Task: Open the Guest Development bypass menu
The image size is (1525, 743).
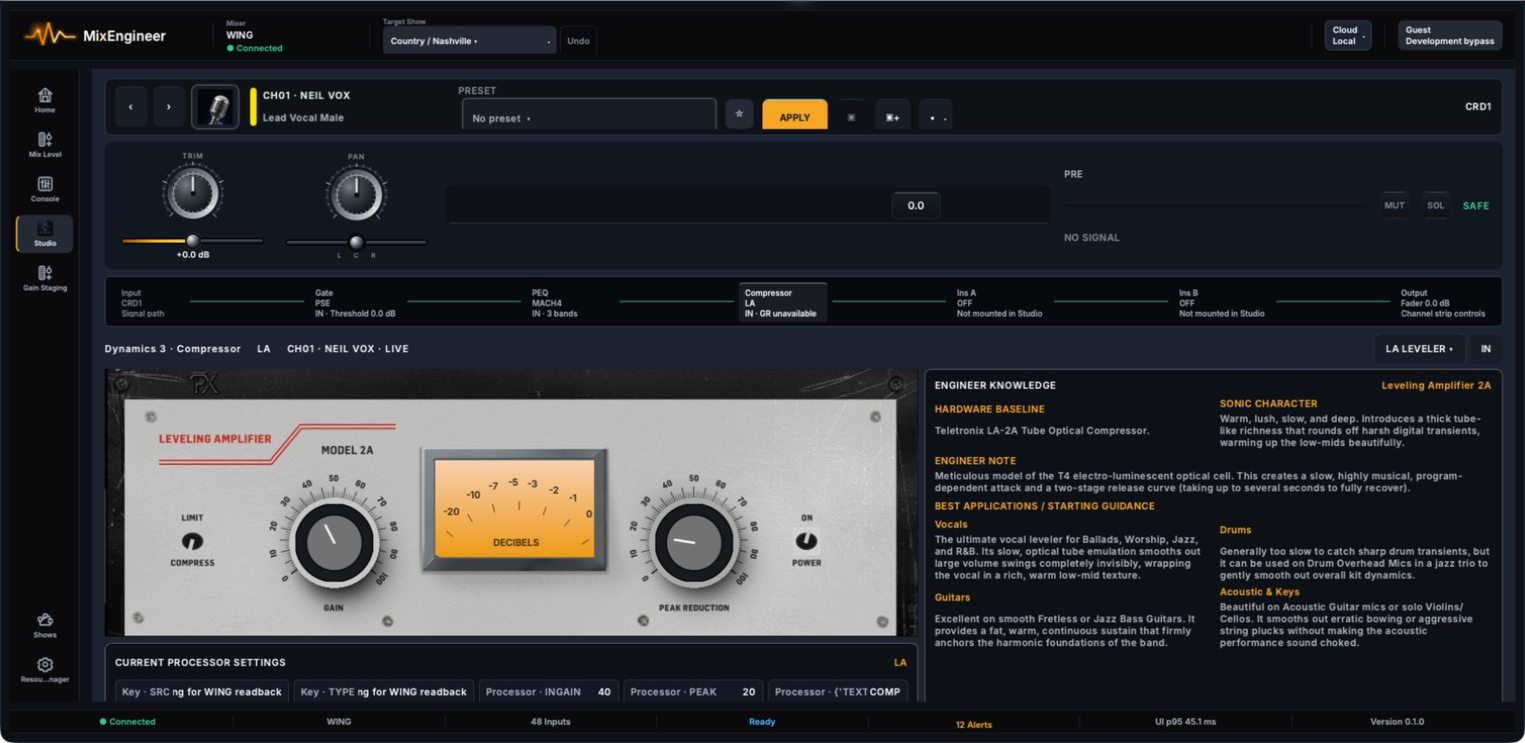Action: click(1450, 36)
